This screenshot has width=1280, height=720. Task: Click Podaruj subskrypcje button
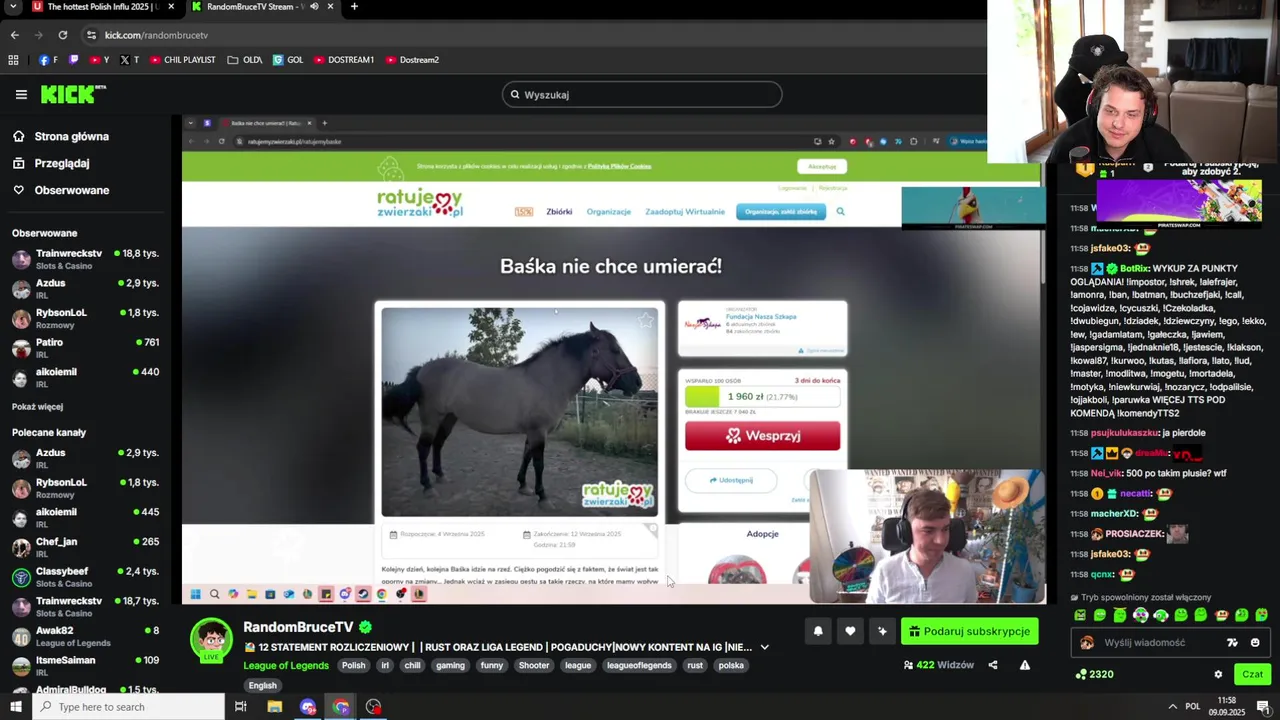pos(970,631)
